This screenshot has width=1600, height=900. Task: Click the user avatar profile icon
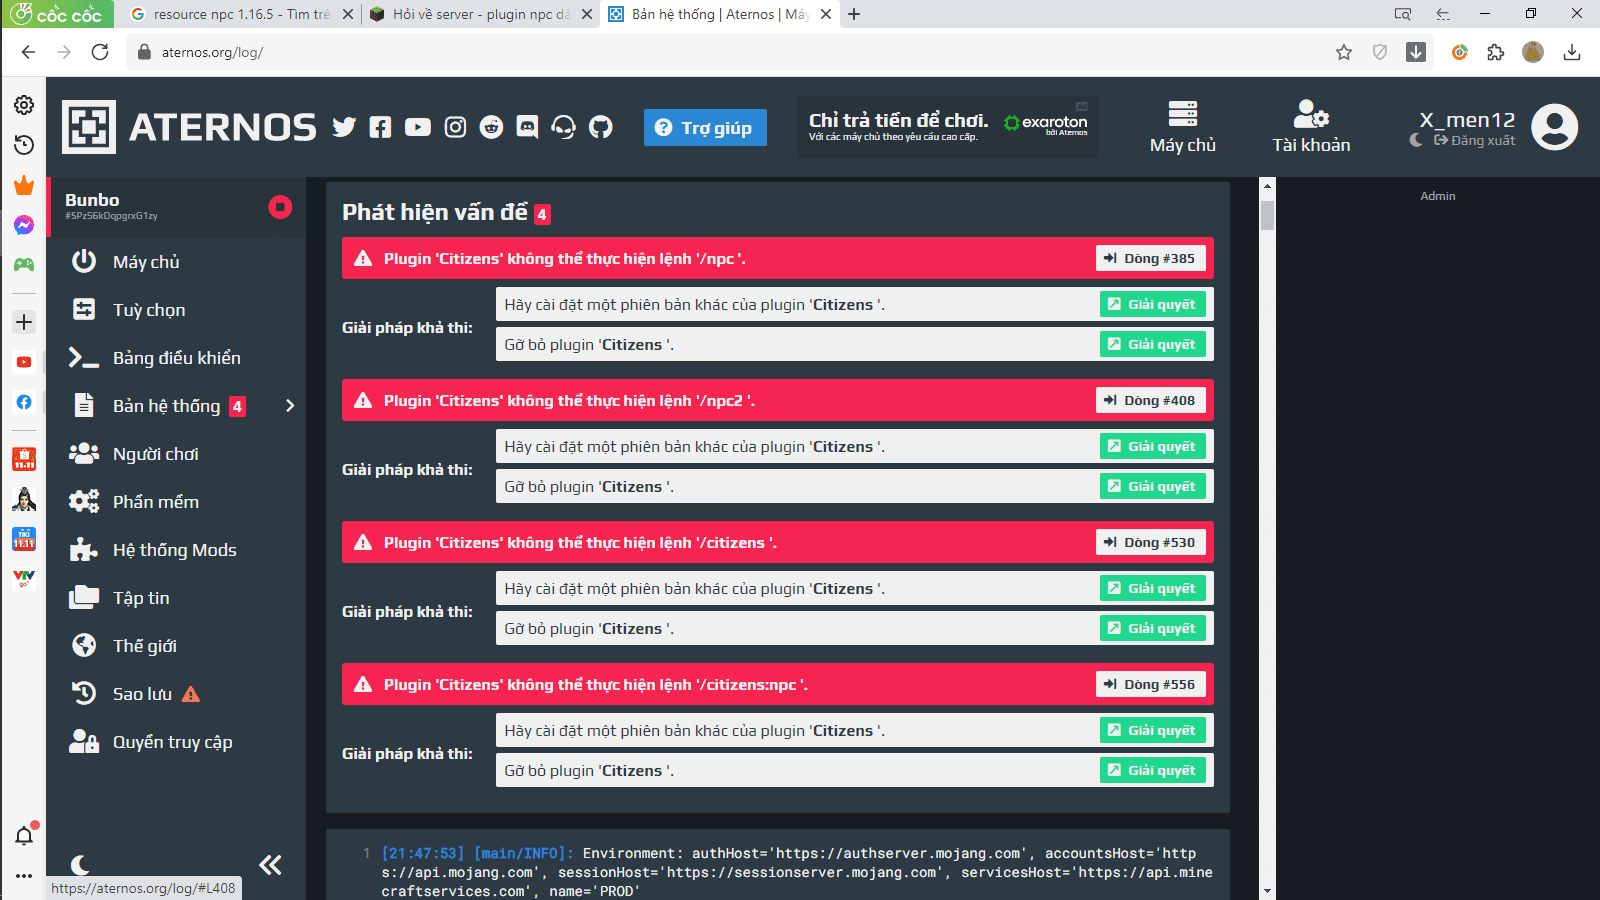click(x=1555, y=127)
